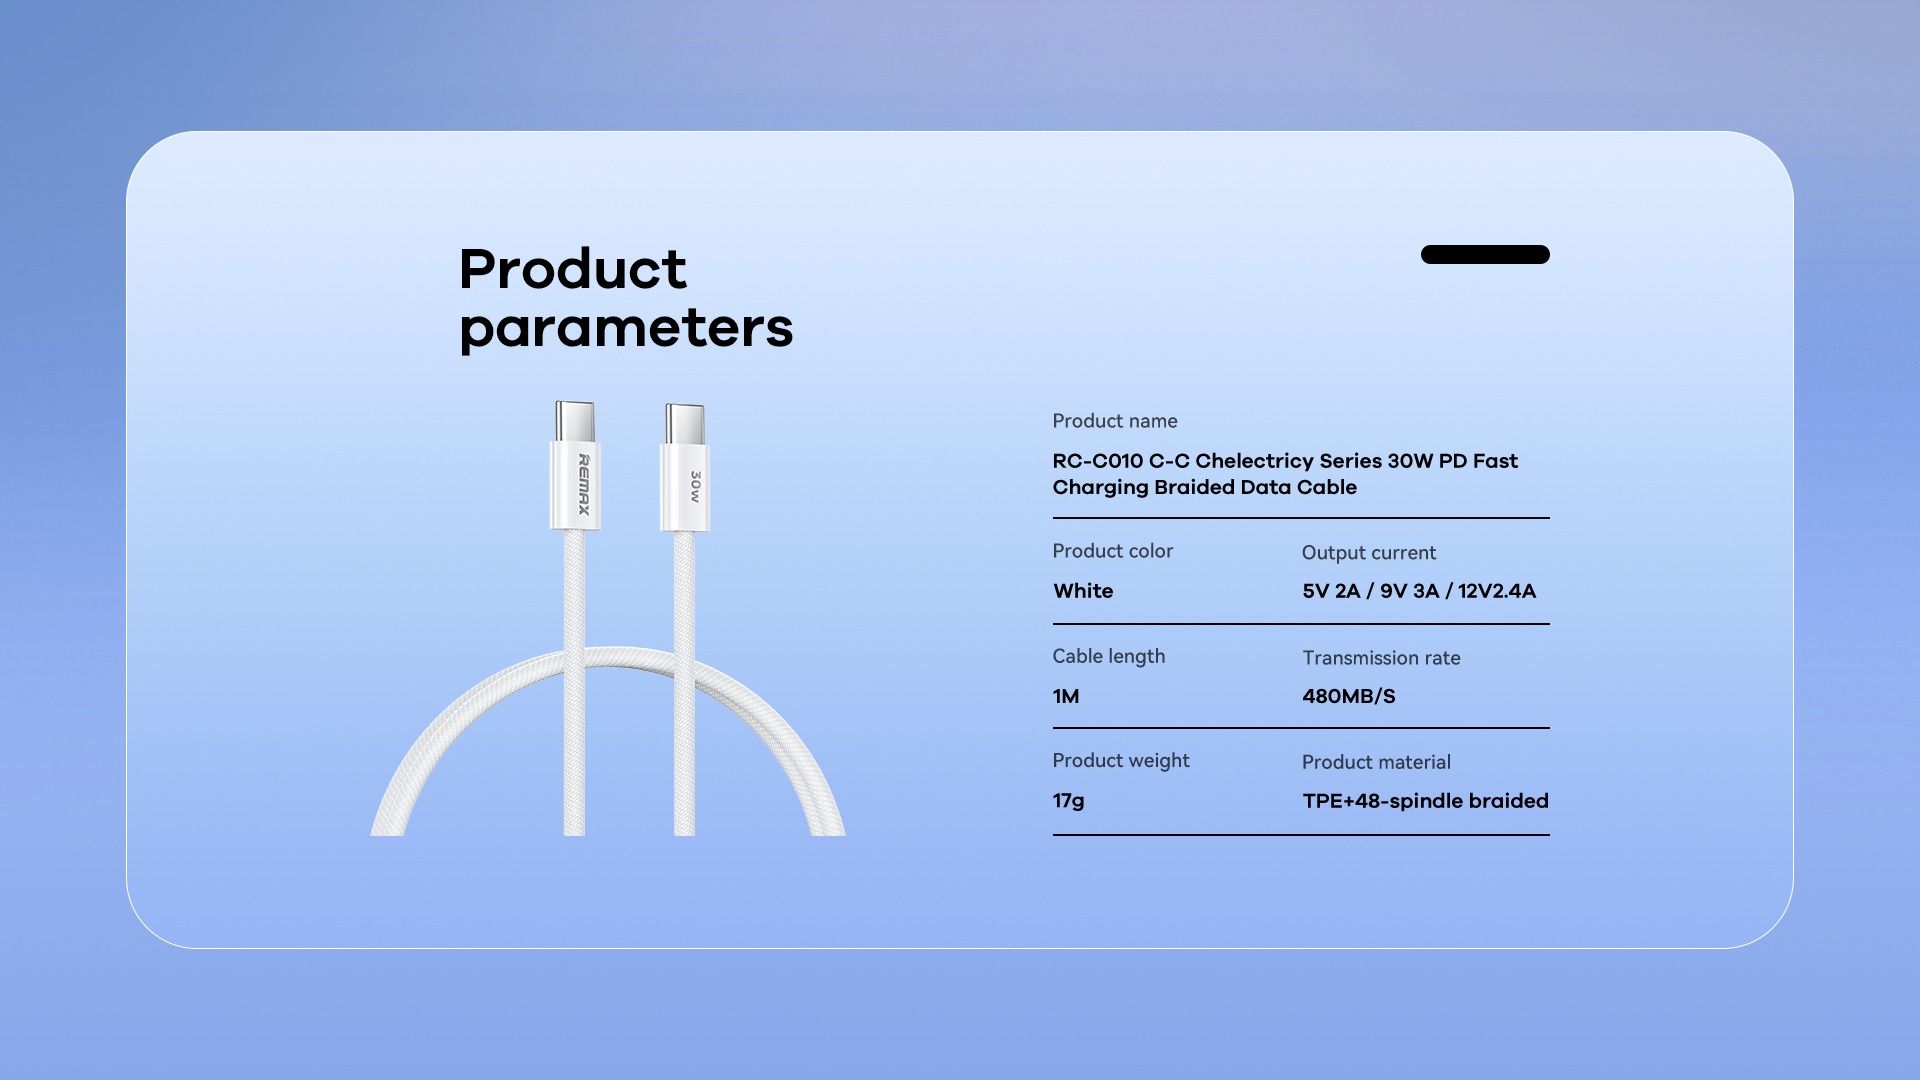Click the 'White' color value

click(1083, 591)
